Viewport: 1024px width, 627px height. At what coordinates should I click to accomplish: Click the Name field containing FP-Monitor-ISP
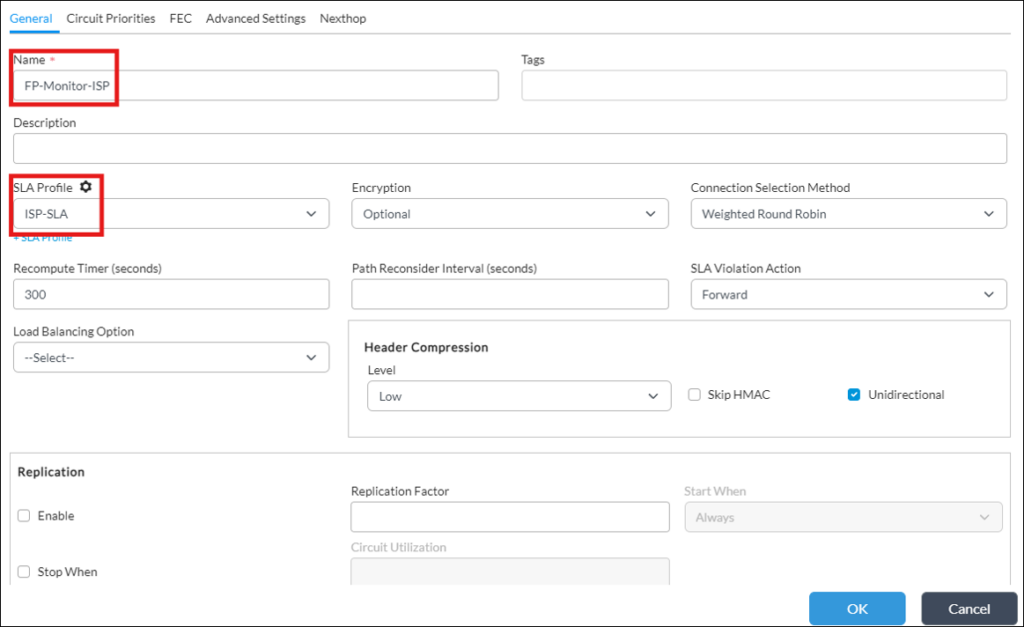click(256, 86)
